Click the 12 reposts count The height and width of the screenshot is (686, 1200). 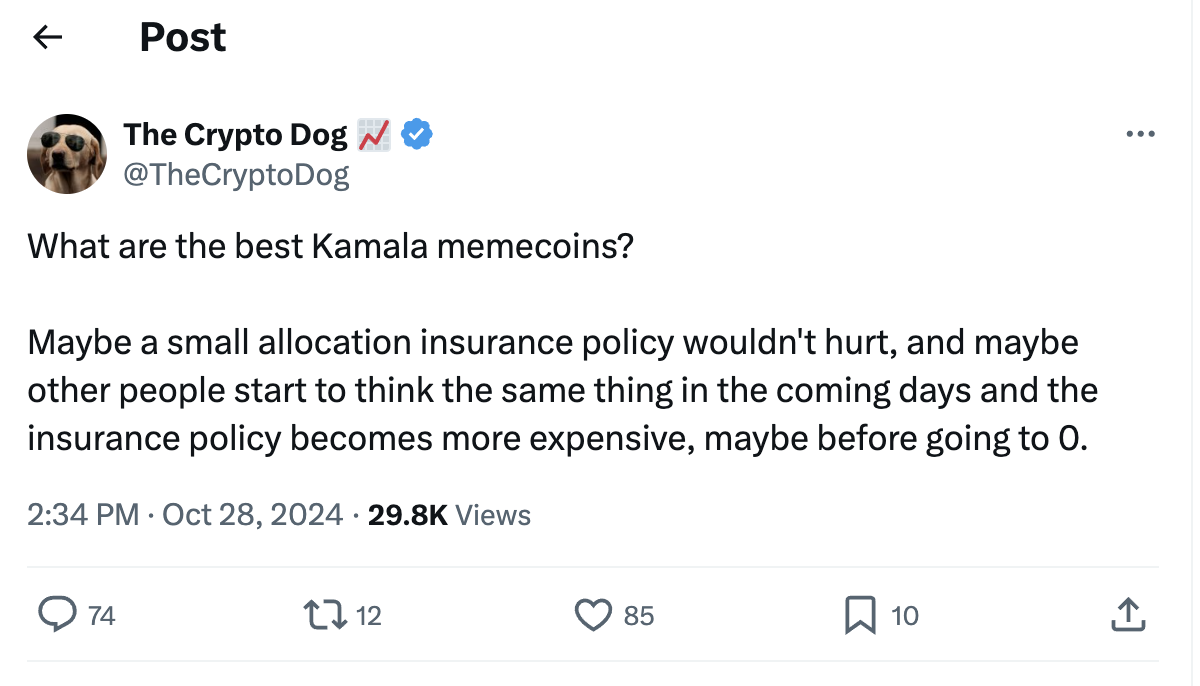pos(369,616)
